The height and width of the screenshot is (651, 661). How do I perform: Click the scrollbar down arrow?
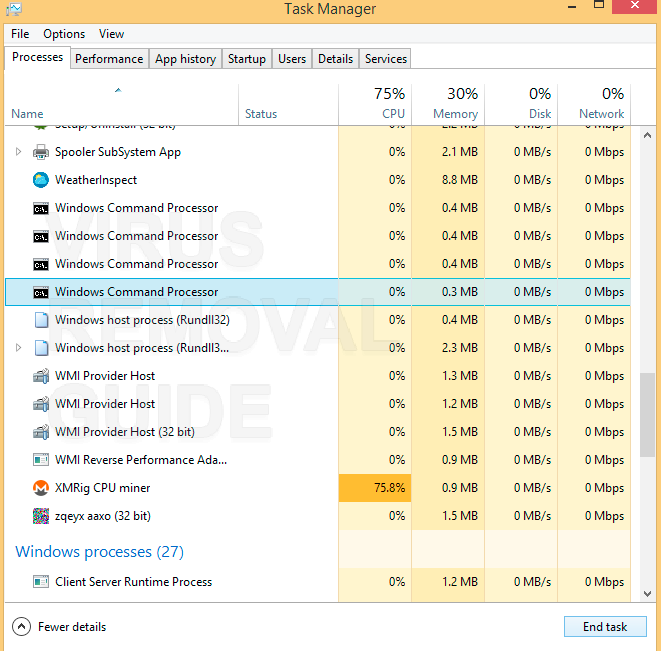click(648, 594)
